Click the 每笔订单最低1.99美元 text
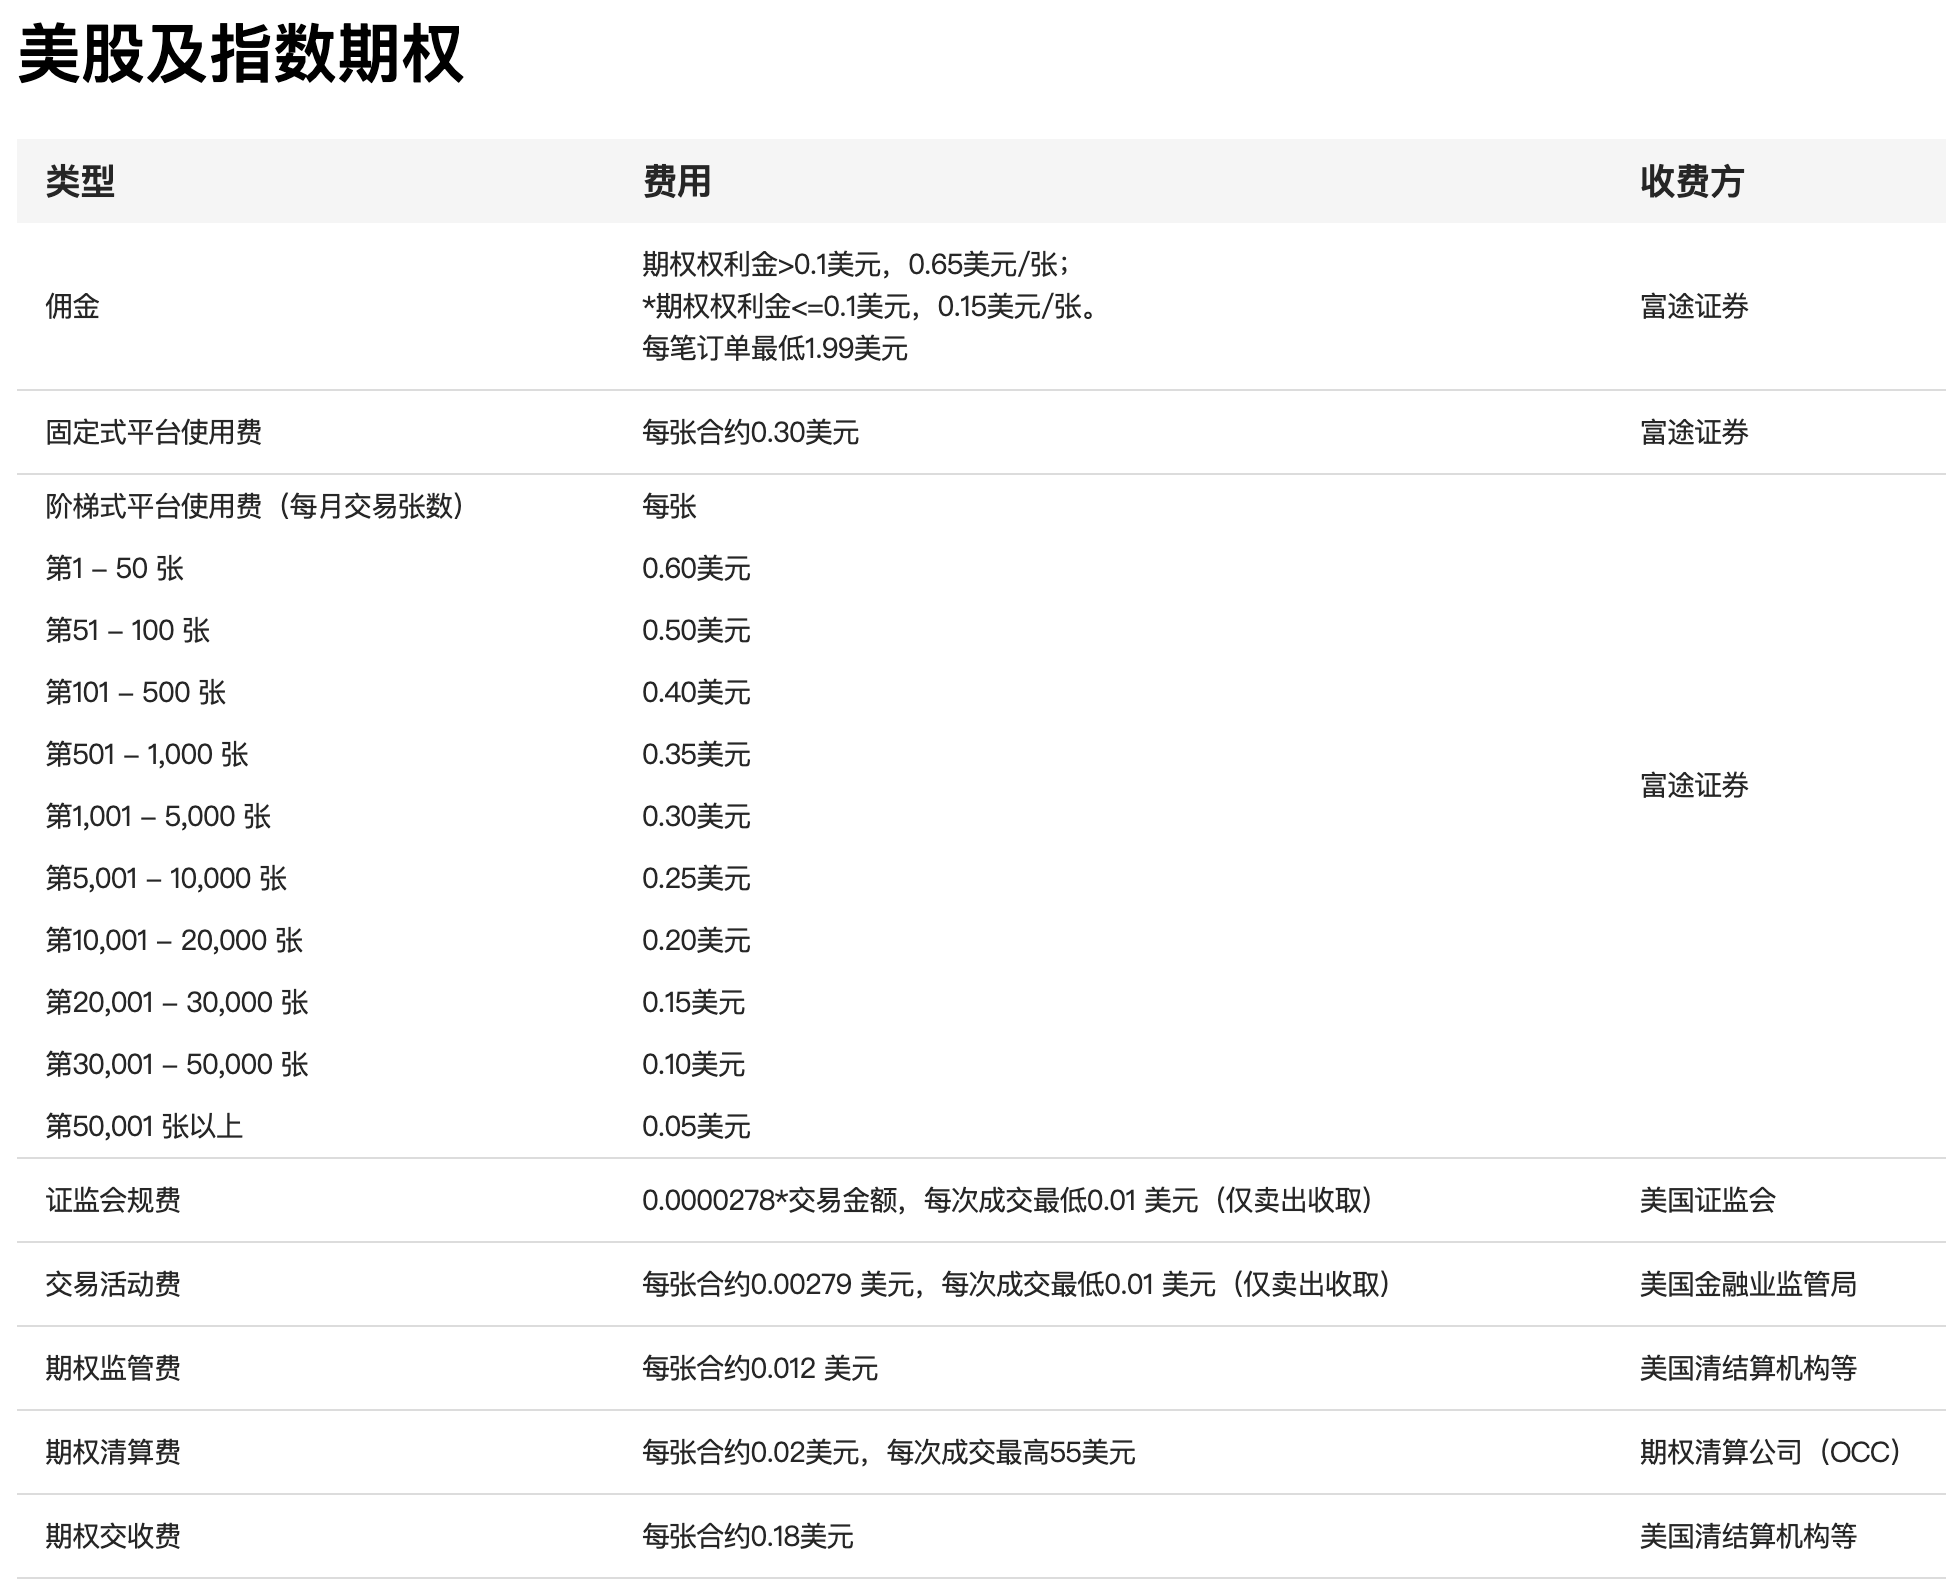The width and height of the screenshot is (1946, 1580). [x=774, y=348]
